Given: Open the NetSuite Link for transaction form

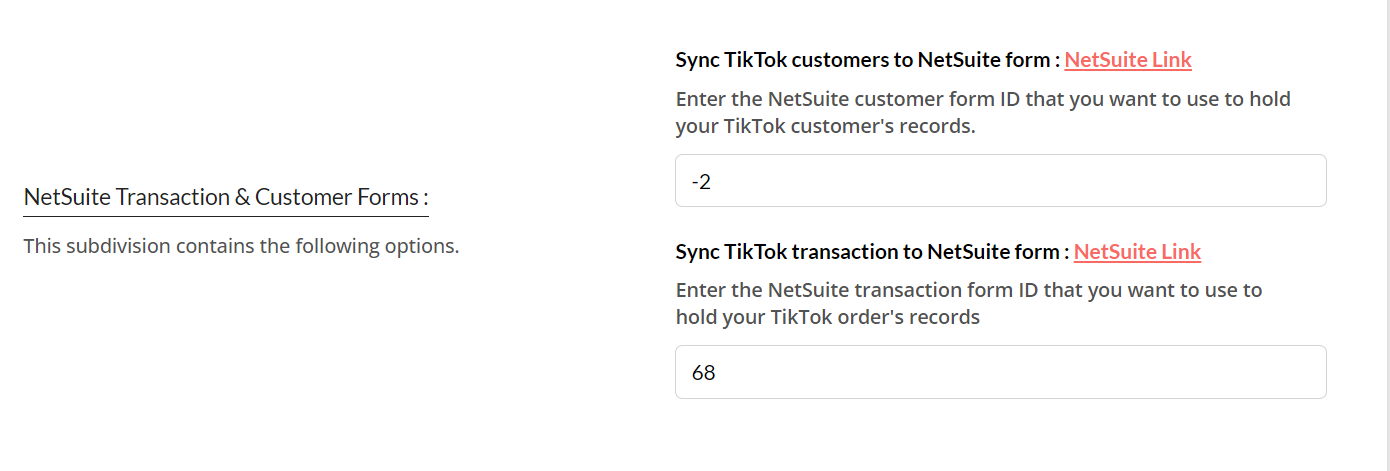Looking at the screenshot, I should [x=1137, y=252].
